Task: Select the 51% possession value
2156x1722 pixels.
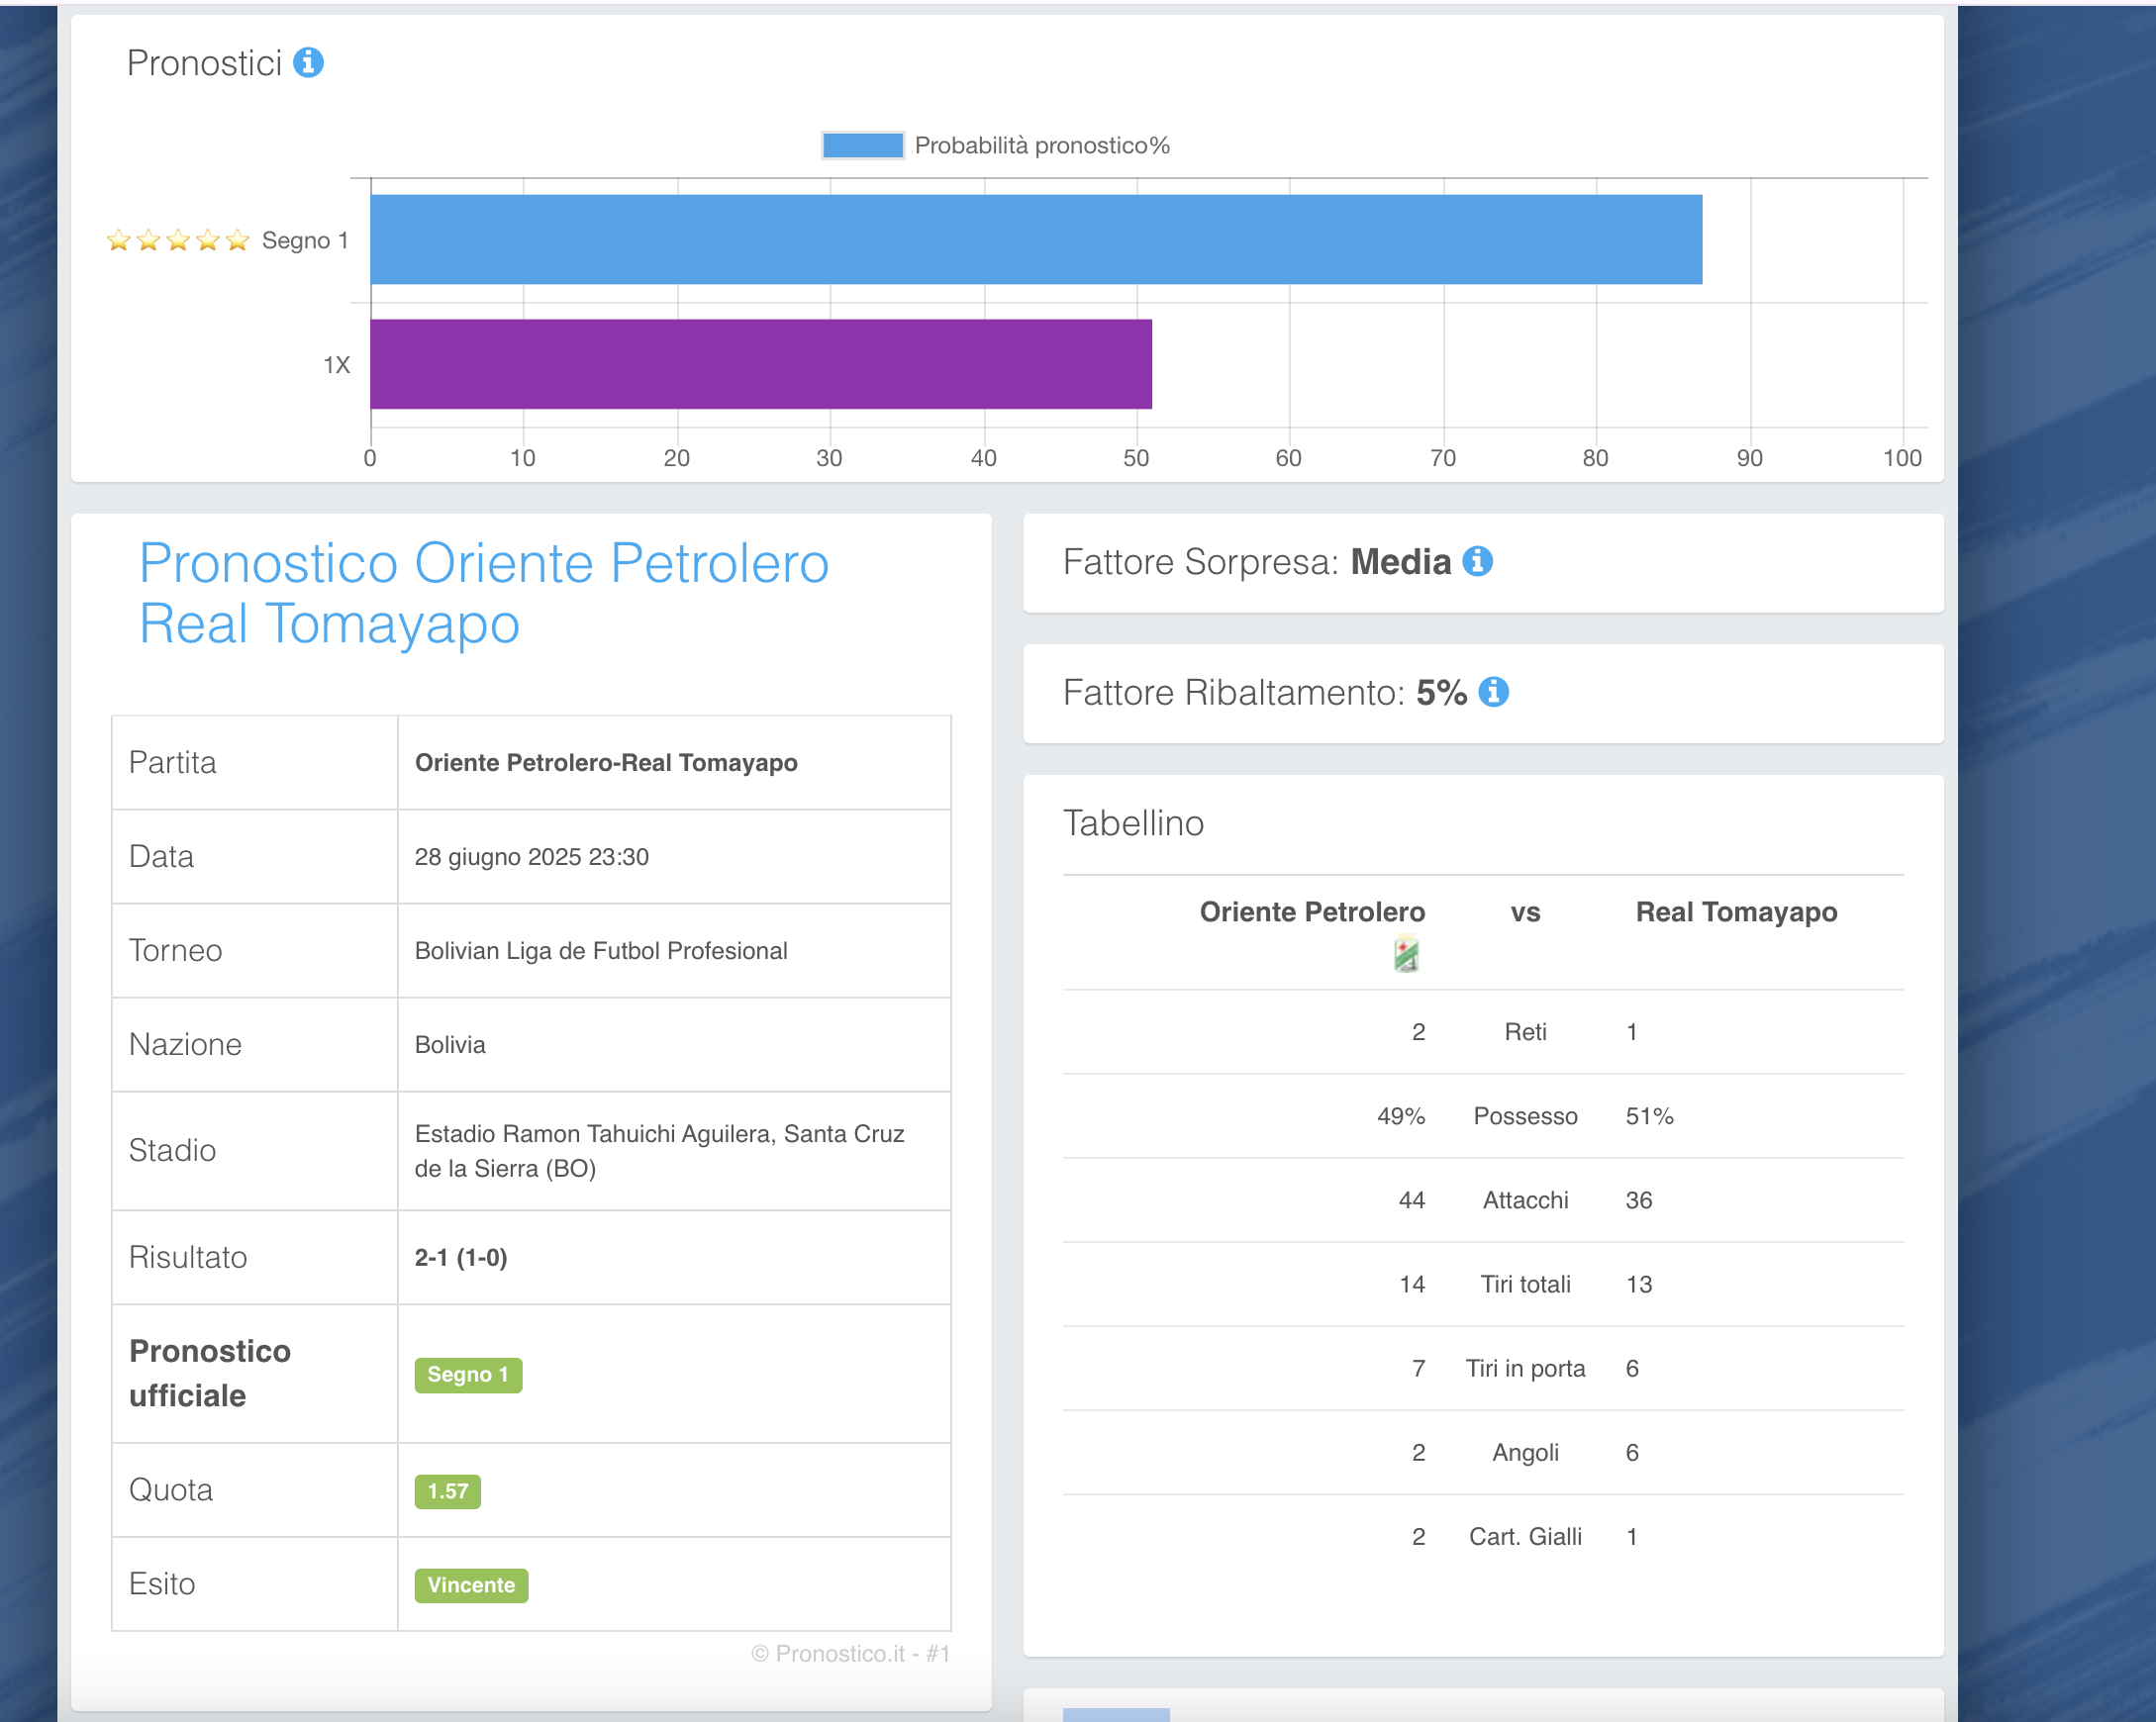Action: [x=1649, y=1116]
